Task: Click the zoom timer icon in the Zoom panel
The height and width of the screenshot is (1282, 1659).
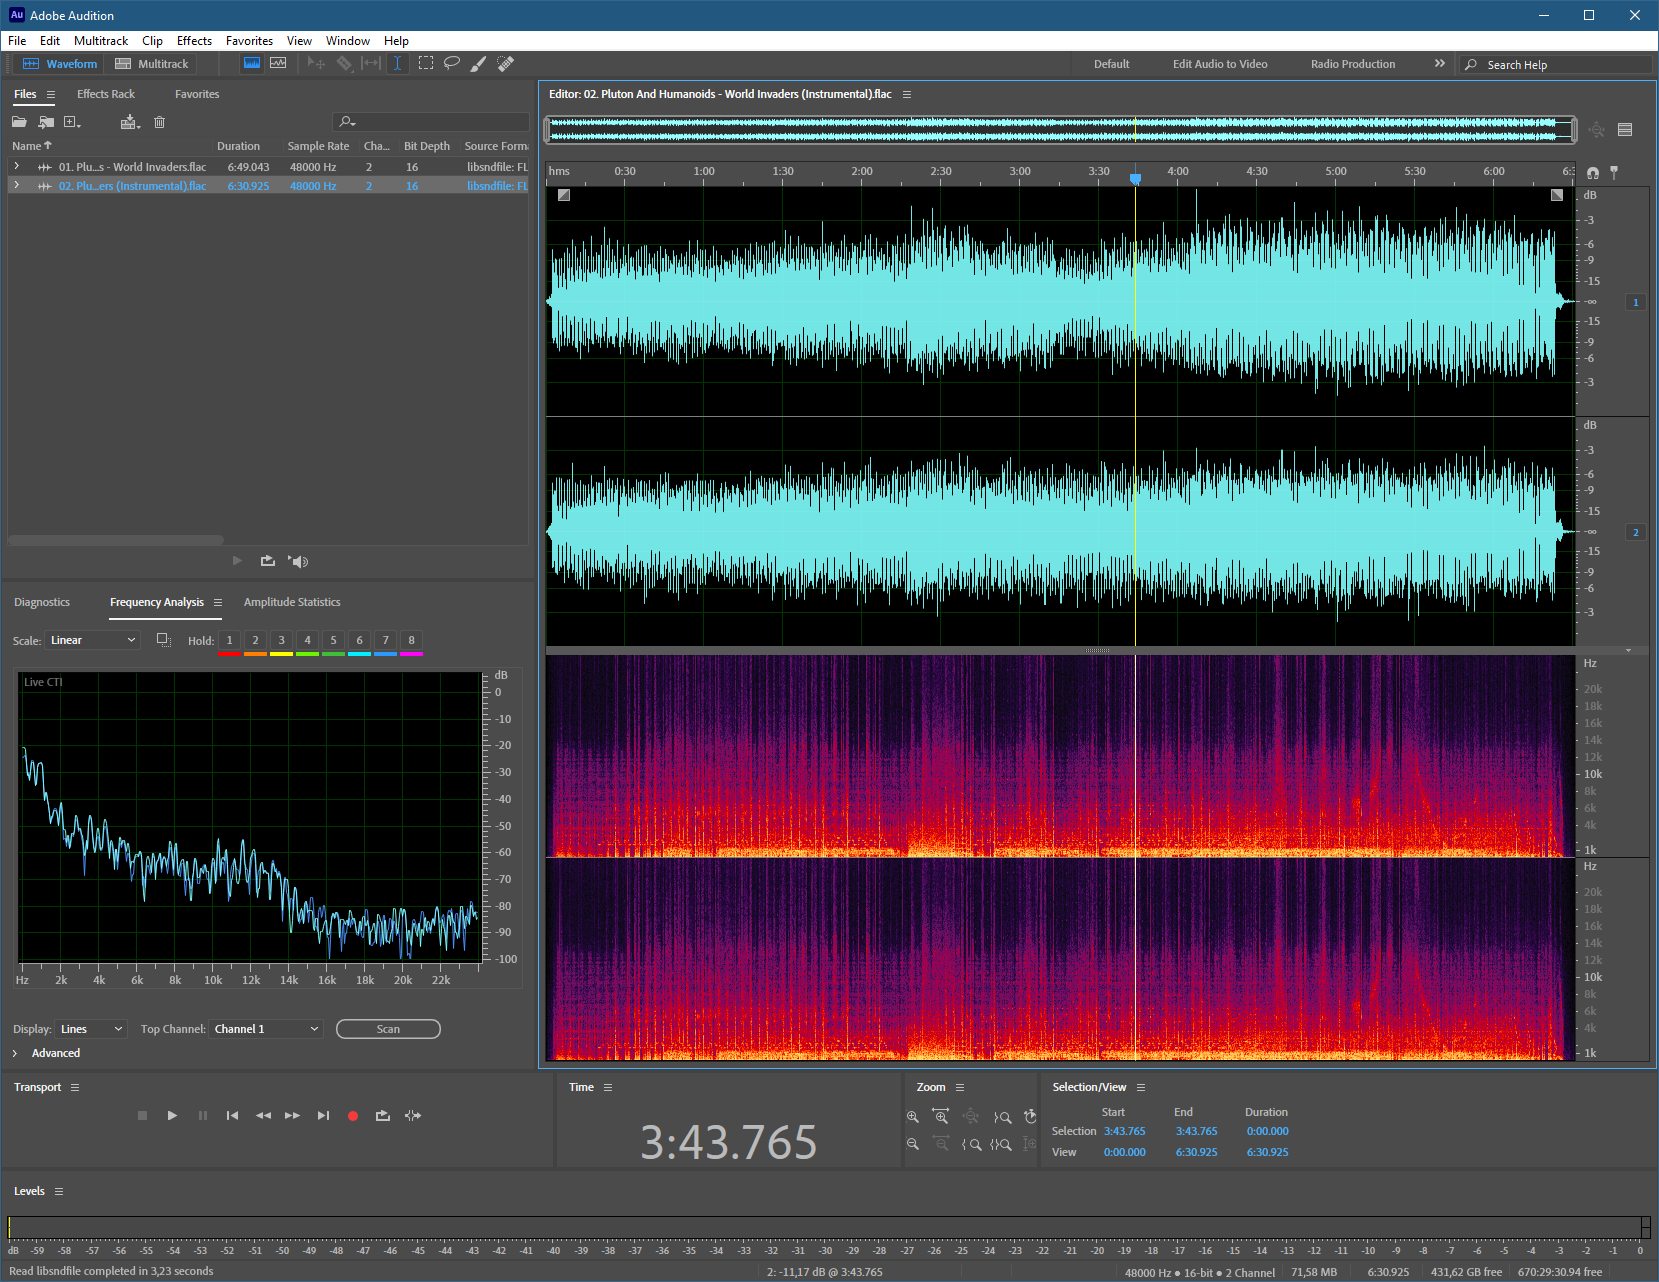Action: click(1030, 1116)
